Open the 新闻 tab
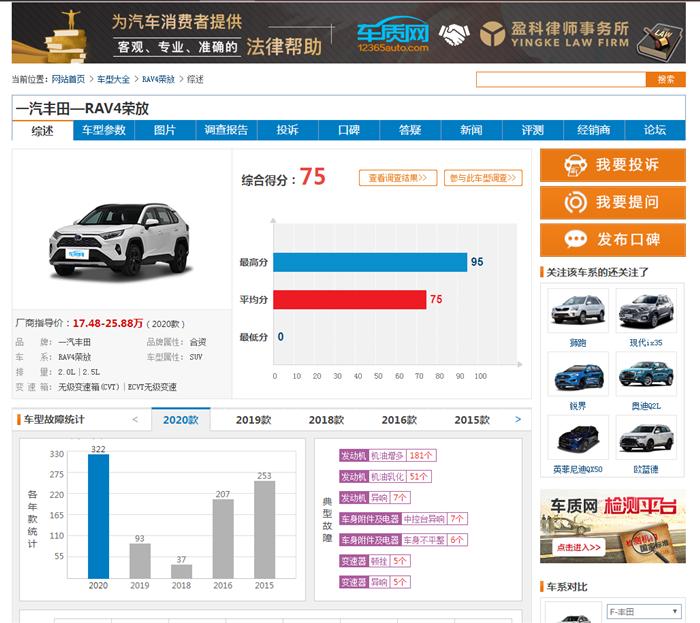Image resolution: width=700 pixels, height=623 pixels. (x=471, y=130)
